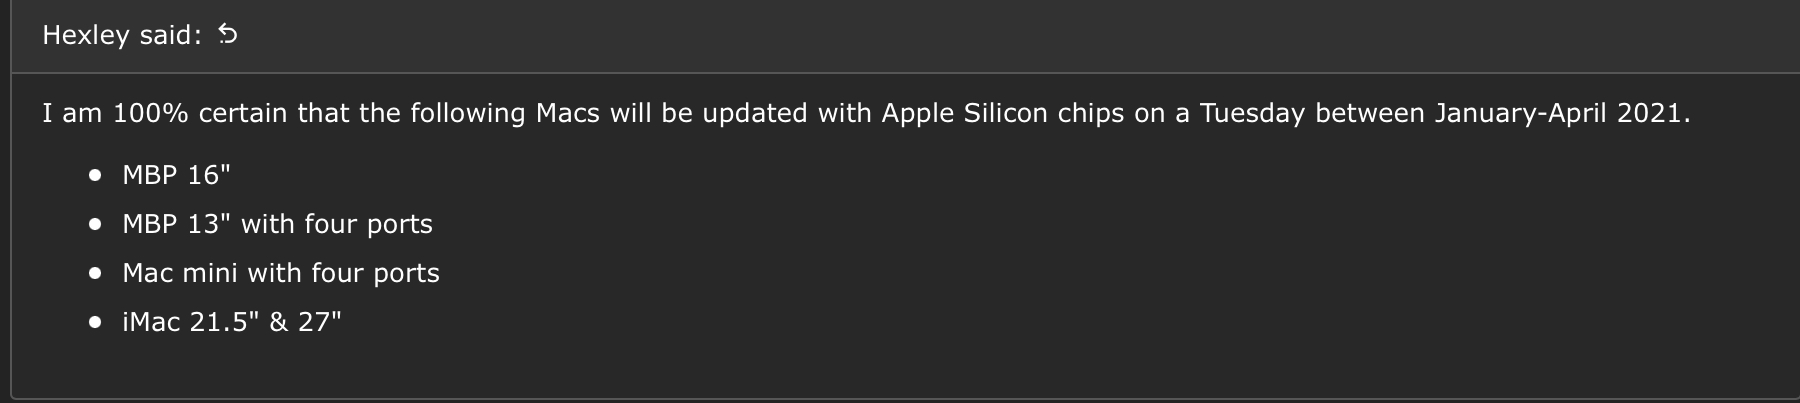
Task: Click the bullet before MBP 13" item
Action: pos(95,225)
